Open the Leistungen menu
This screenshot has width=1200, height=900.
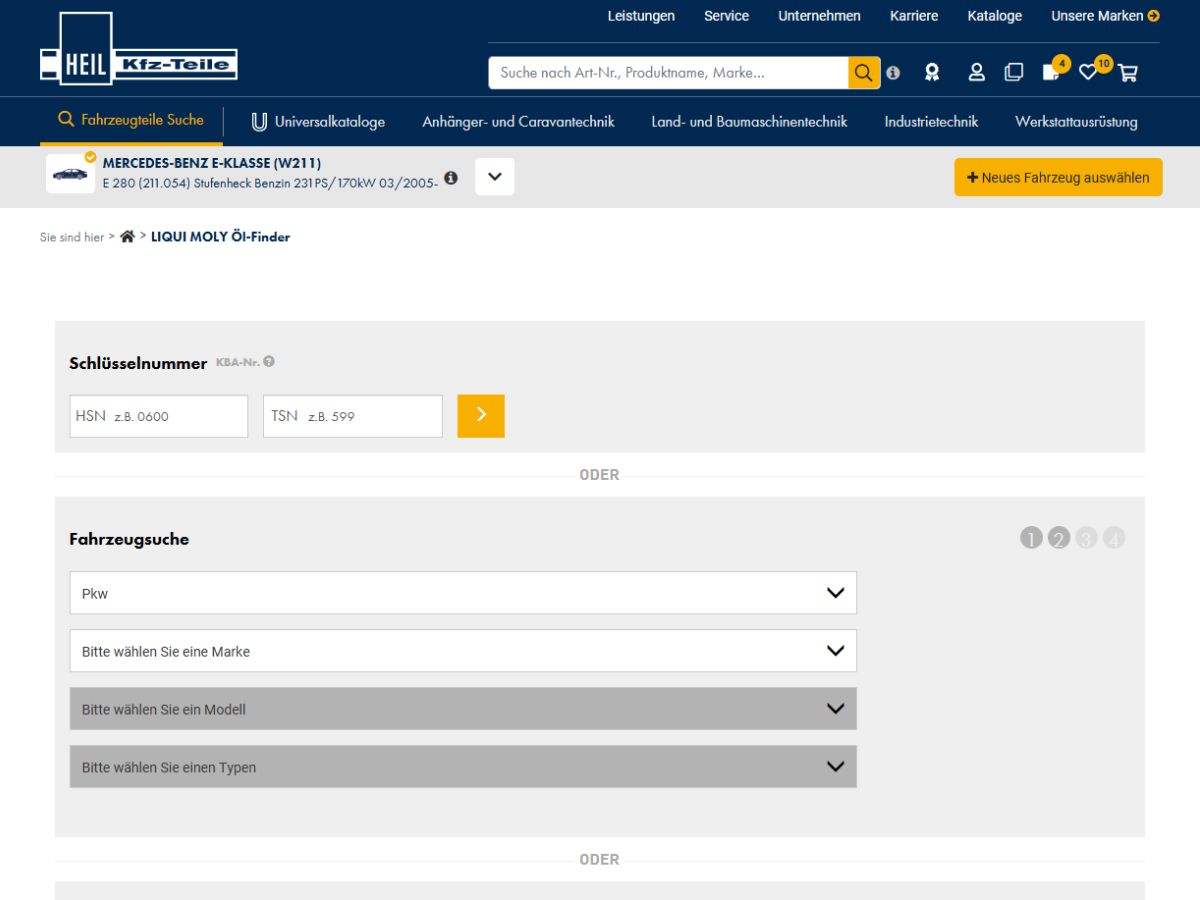tap(641, 16)
